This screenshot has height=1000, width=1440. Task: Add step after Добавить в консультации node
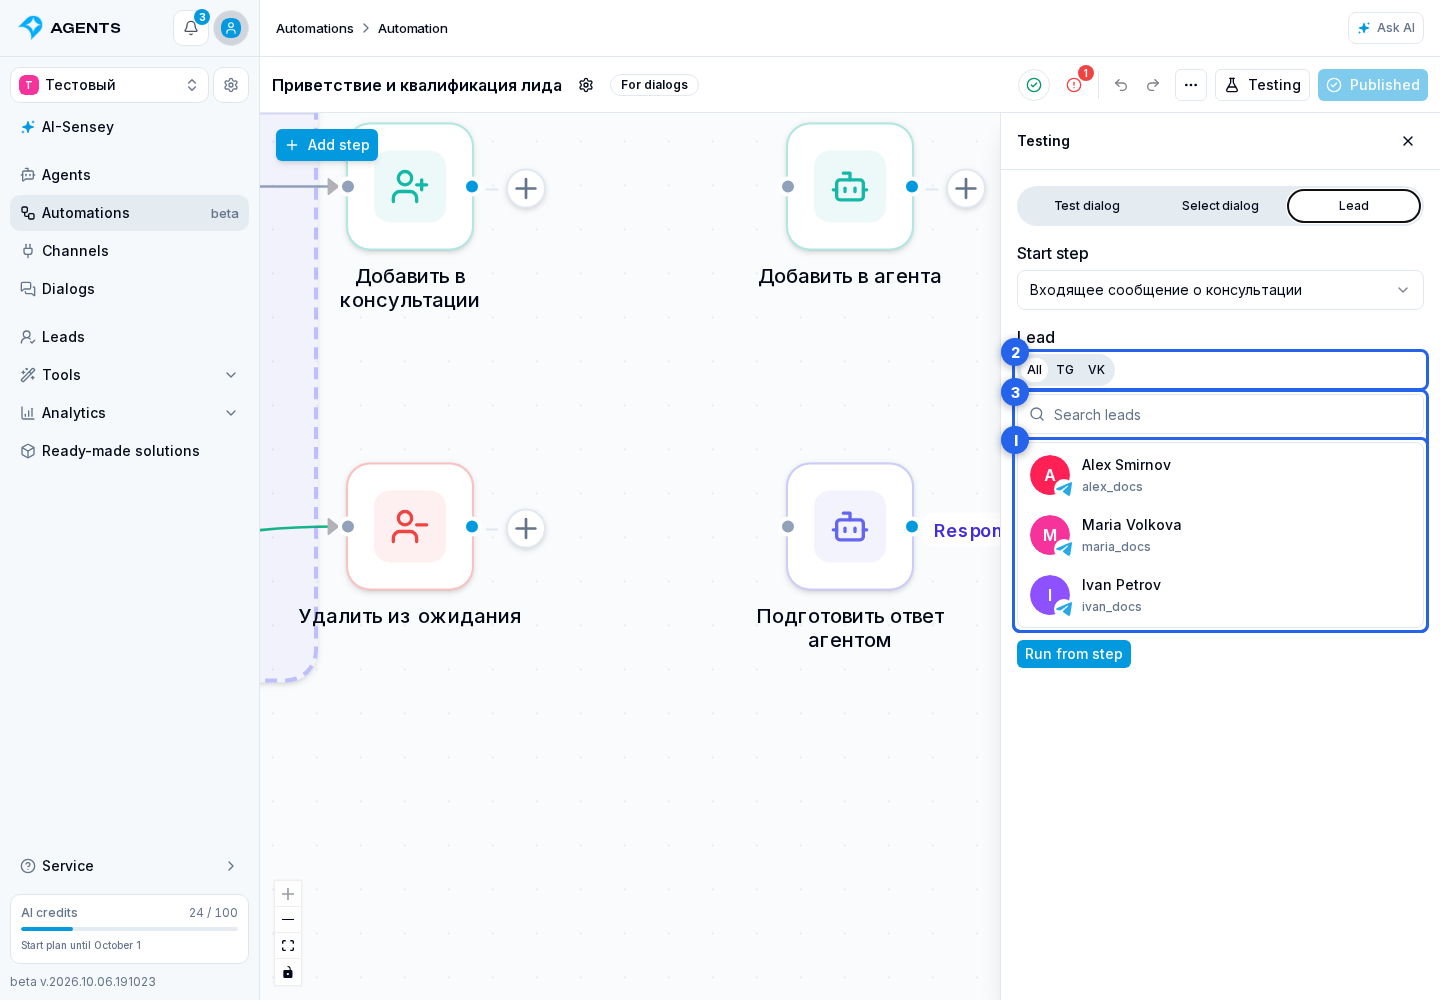pos(526,188)
